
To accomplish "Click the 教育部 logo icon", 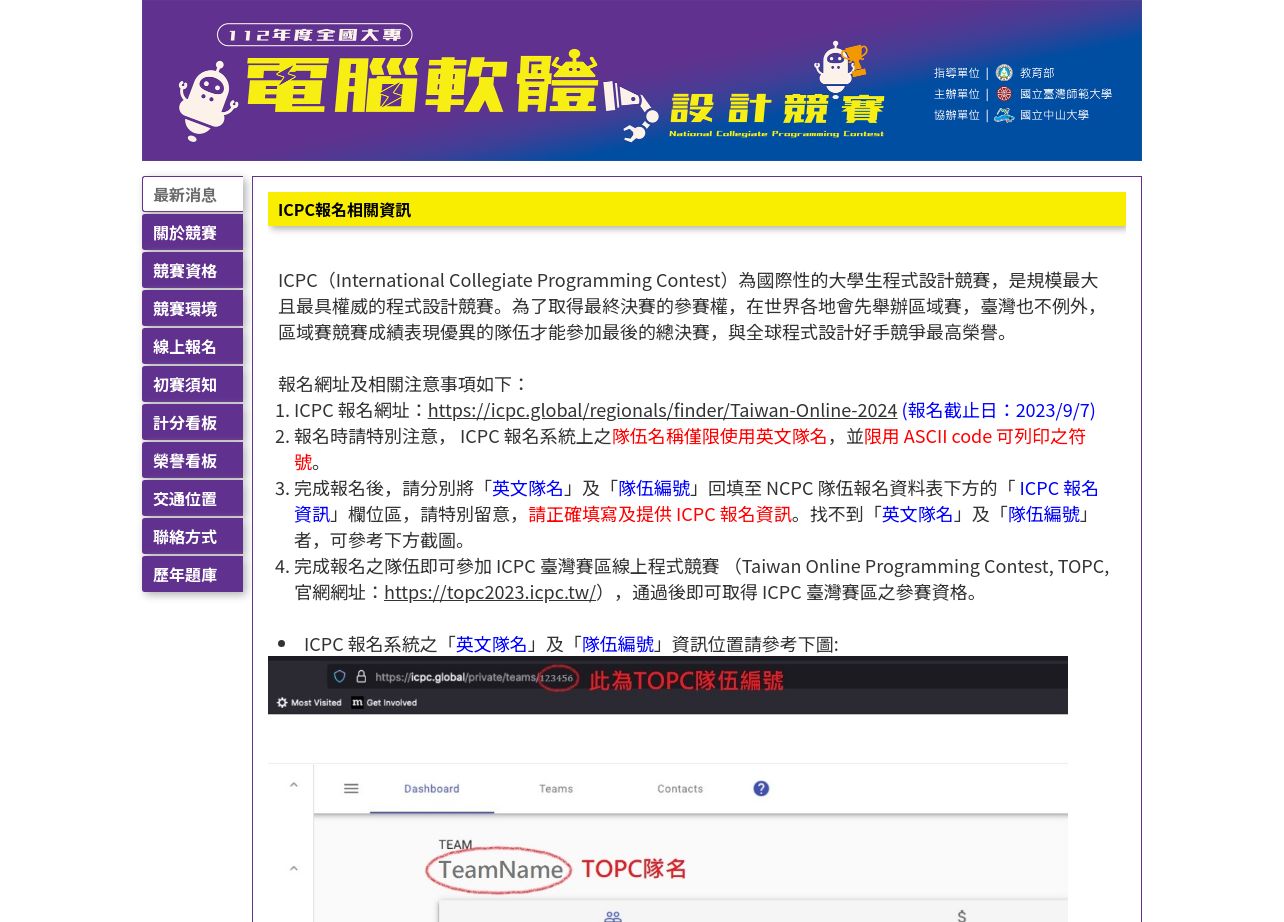I will [1004, 73].
